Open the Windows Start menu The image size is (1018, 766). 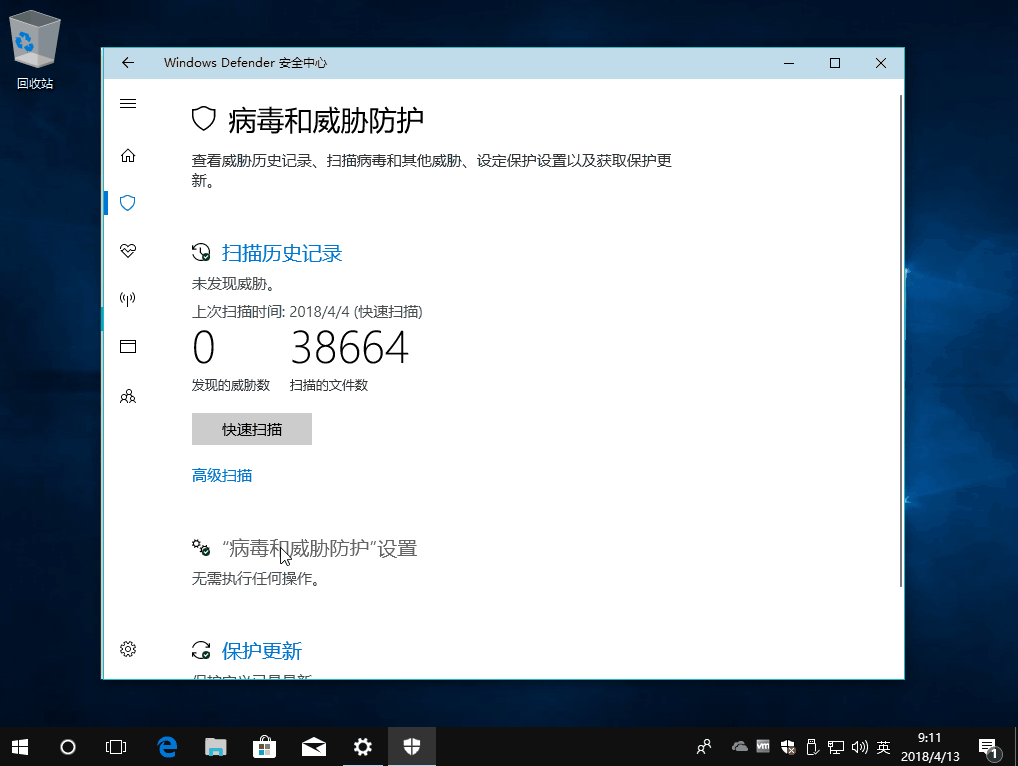(20, 746)
